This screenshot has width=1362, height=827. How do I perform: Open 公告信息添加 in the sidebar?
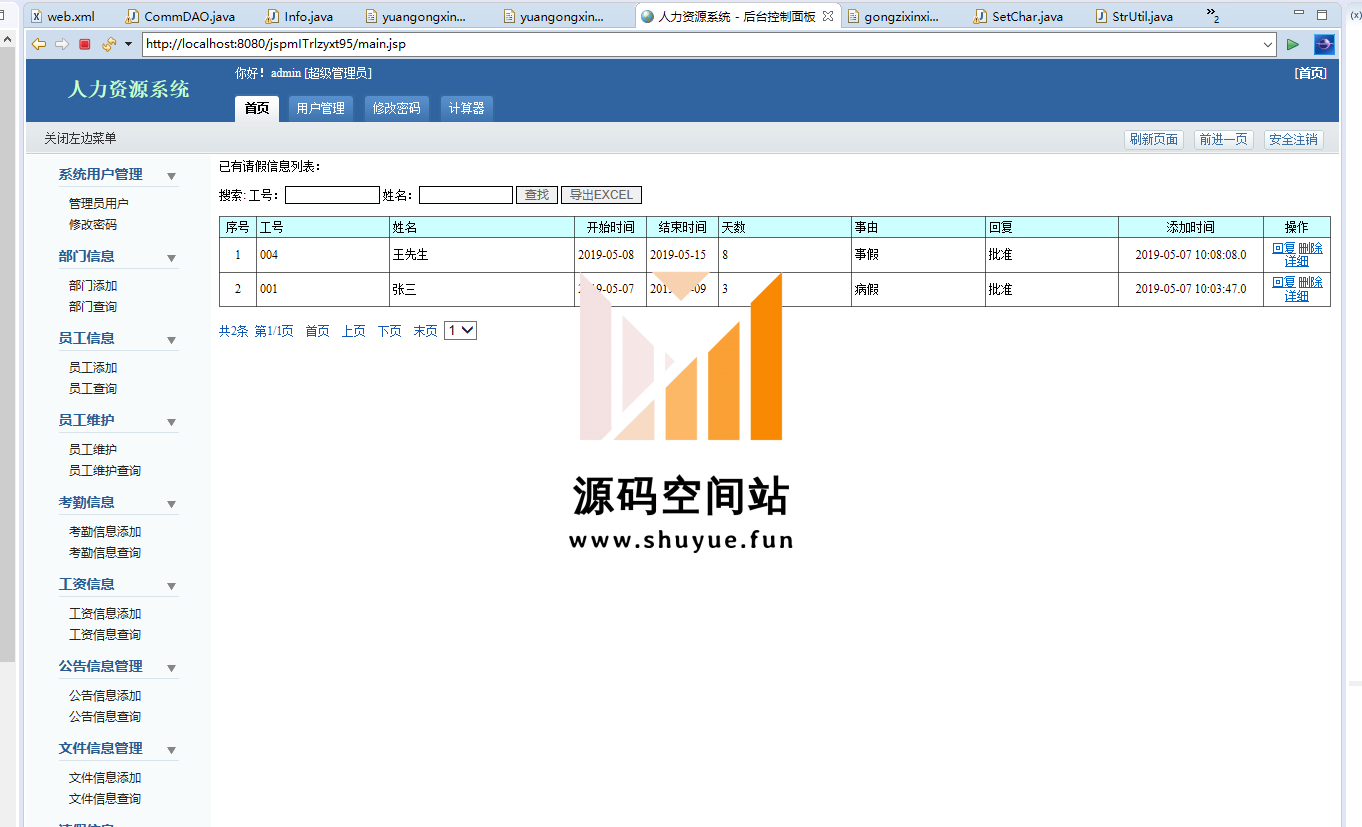pyautogui.click(x=105, y=696)
